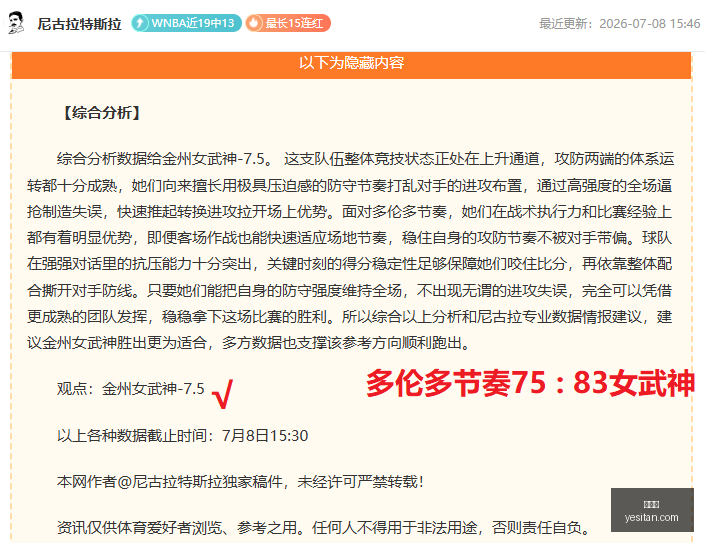Click the lightning icon in WNBA badge
The height and width of the screenshot is (543, 705).
pos(140,23)
